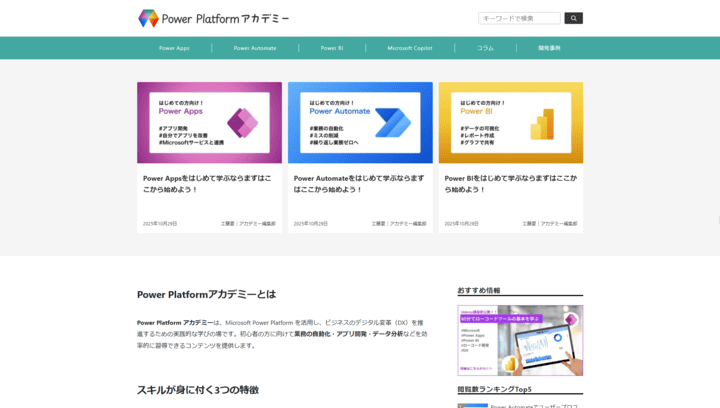Click the date under Power Automate article
This screenshot has width=720, height=408.
[x=310, y=224]
